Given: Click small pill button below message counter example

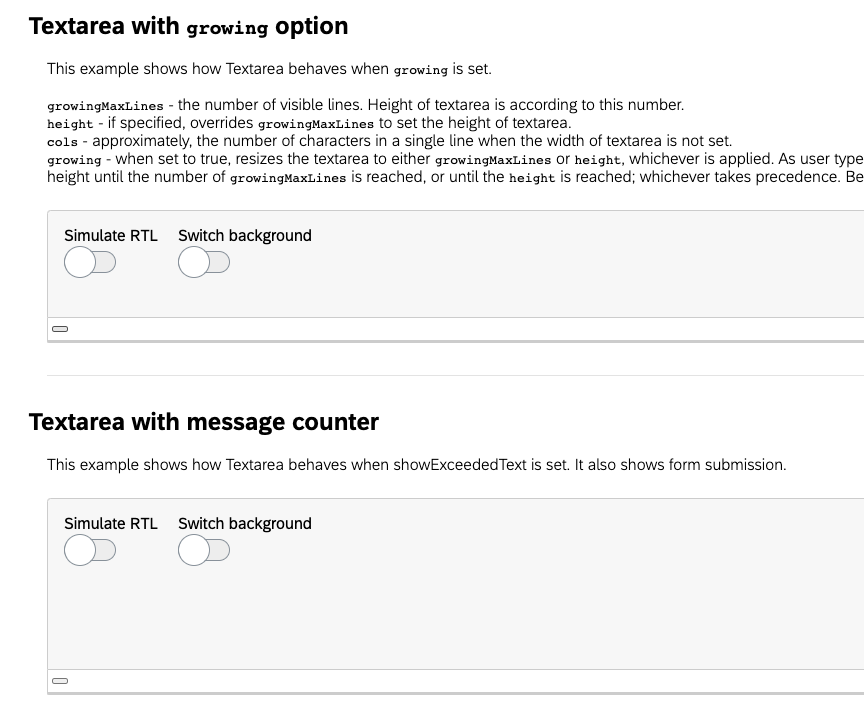Looking at the screenshot, I should pos(60,681).
